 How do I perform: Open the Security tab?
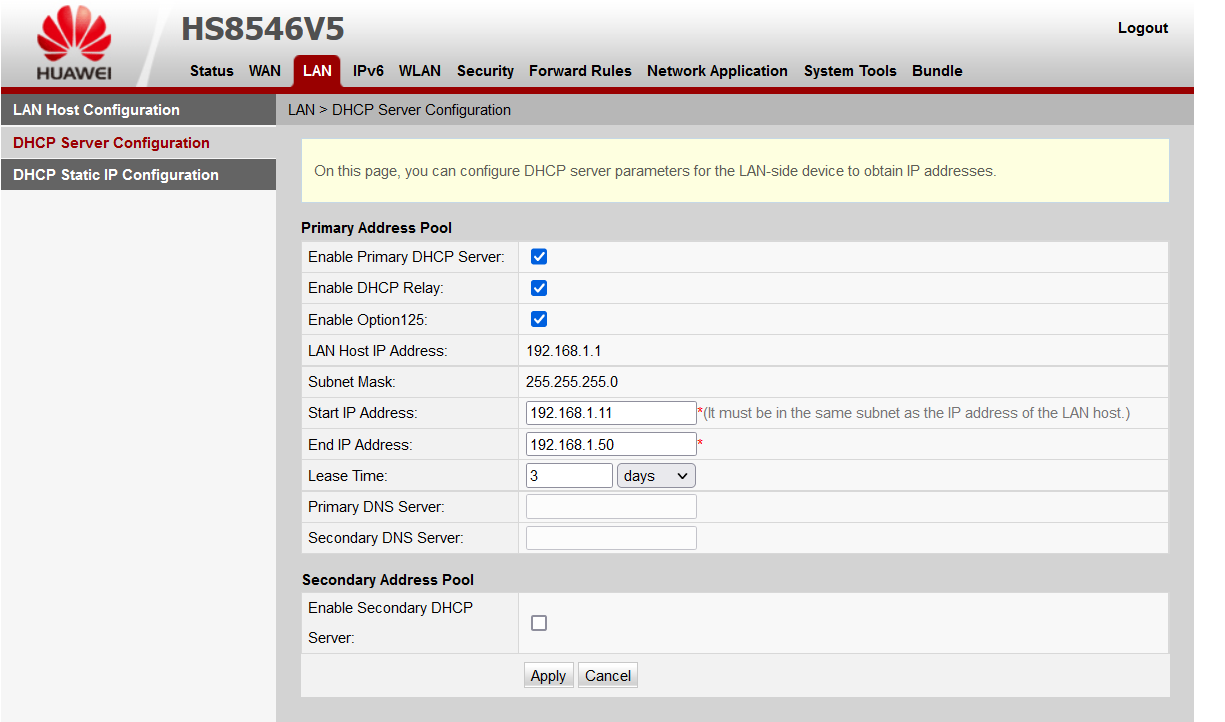(x=485, y=71)
